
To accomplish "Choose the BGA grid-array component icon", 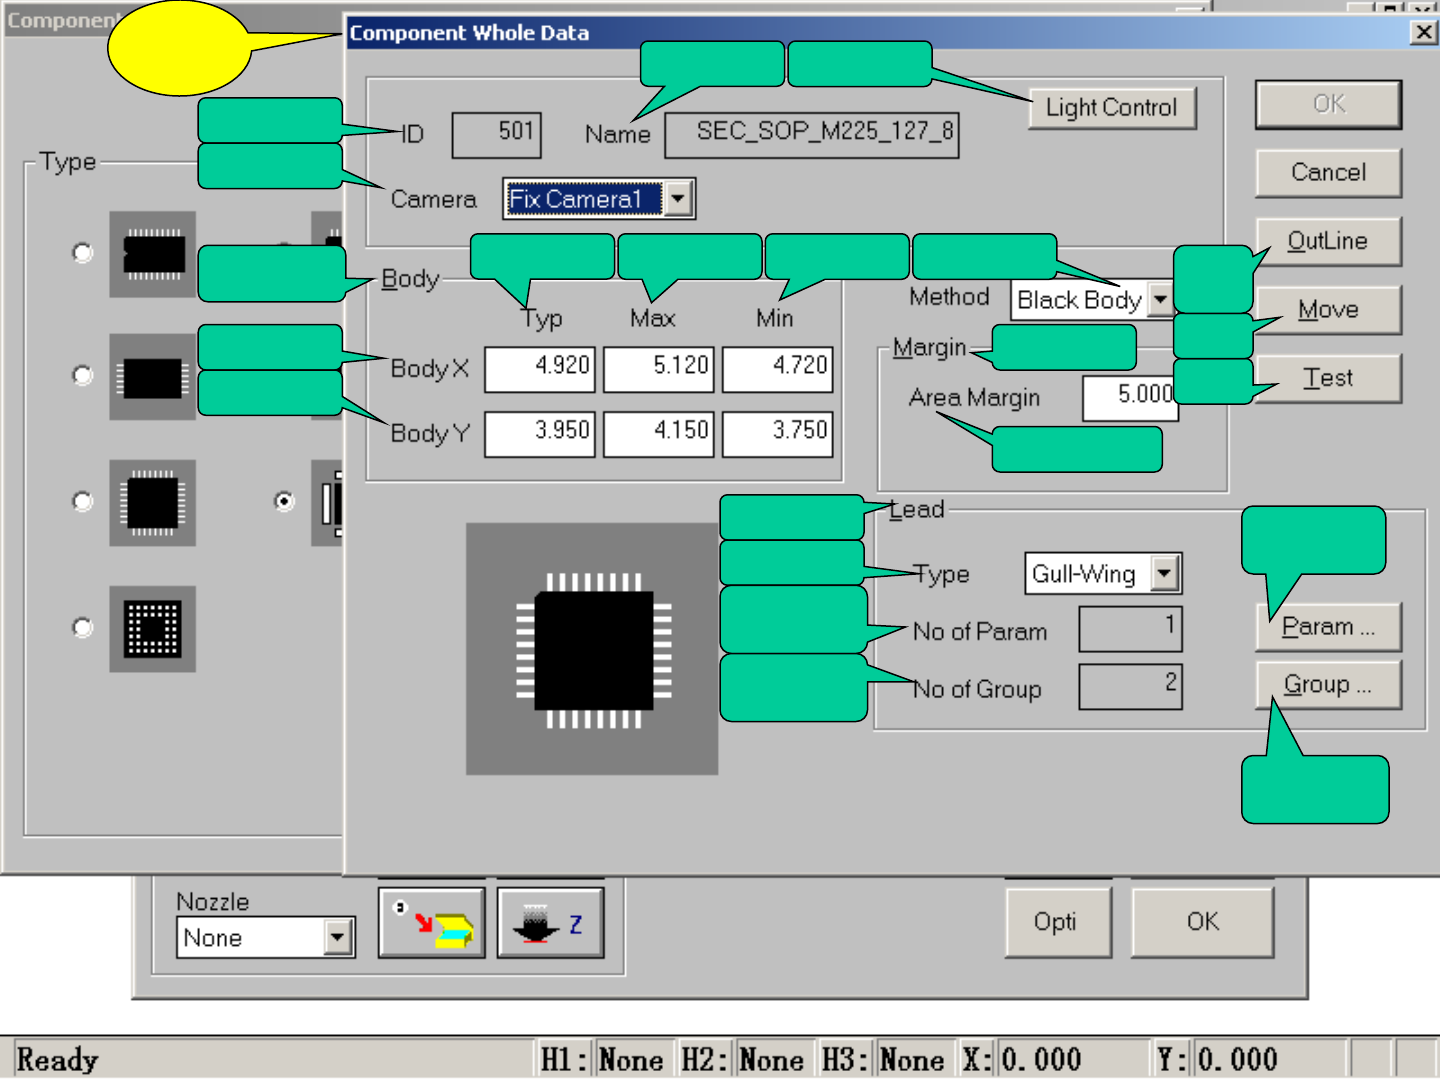I will [x=152, y=629].
